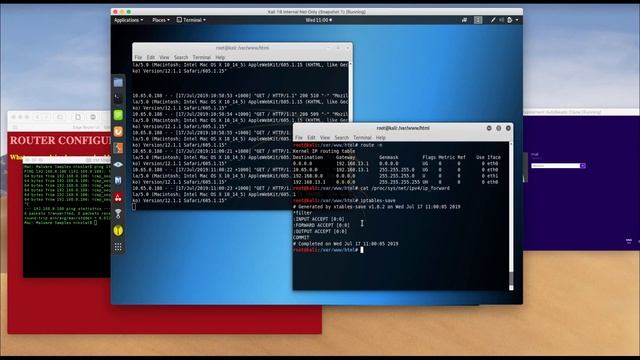Open the yellow round dock icon
The height and width of the screenshot is (360, 640).
coord(118,231)
